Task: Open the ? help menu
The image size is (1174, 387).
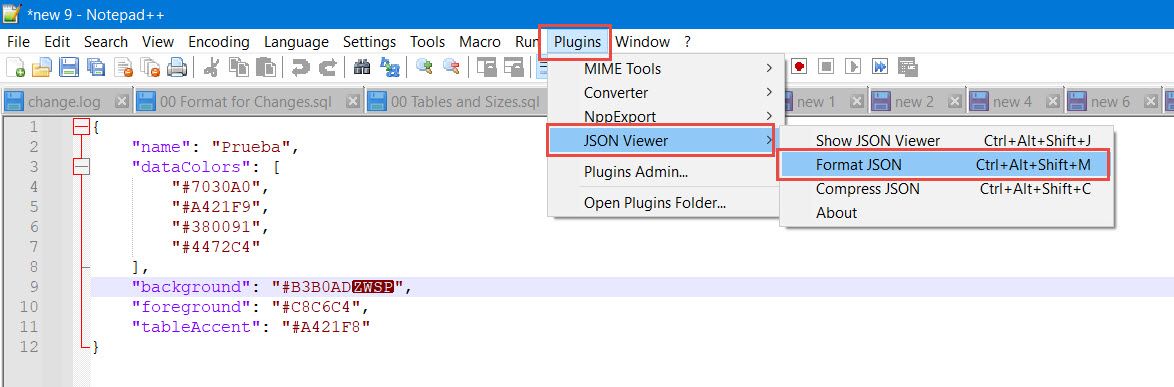Action: pos(687,42)
